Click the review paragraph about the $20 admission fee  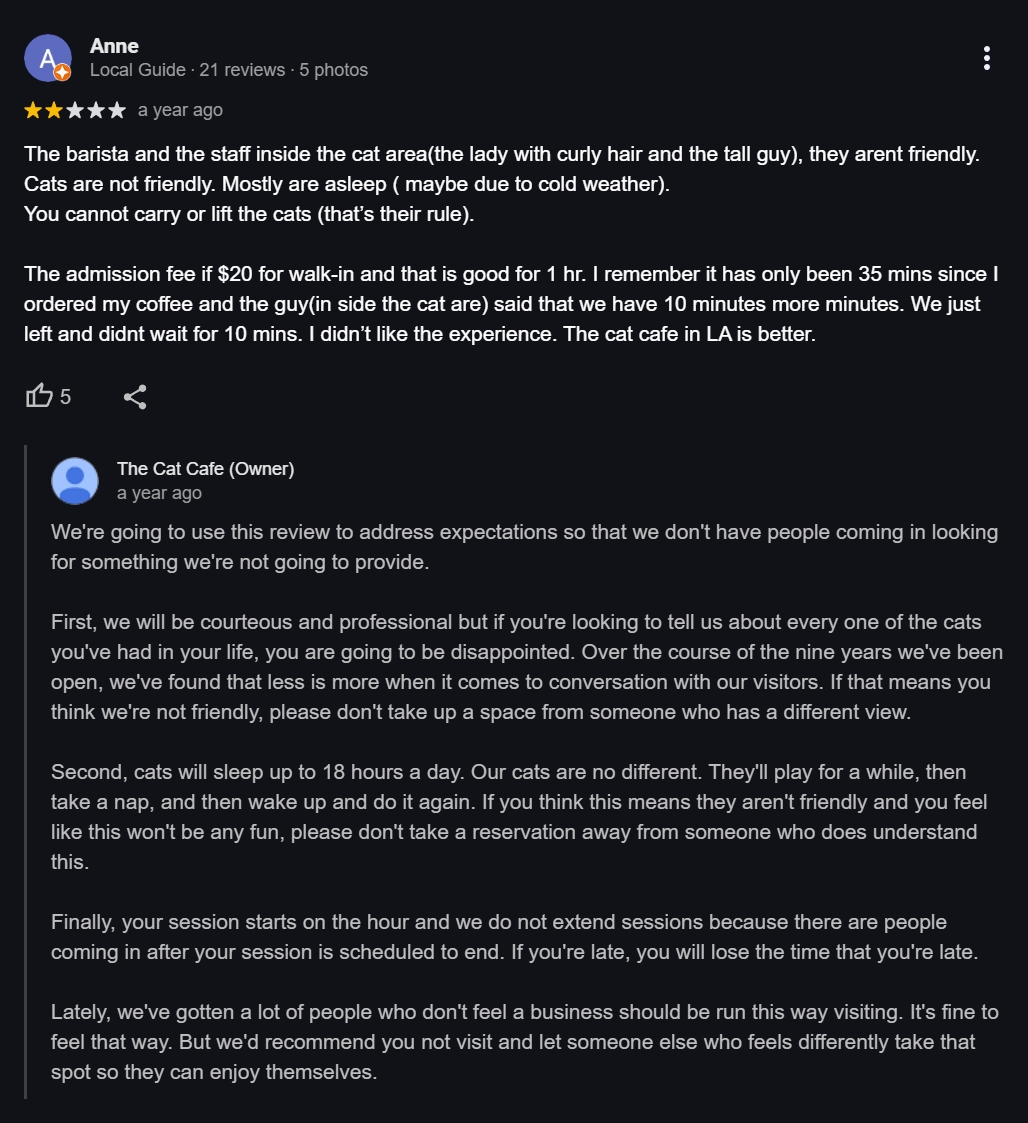tap(510, 304)
